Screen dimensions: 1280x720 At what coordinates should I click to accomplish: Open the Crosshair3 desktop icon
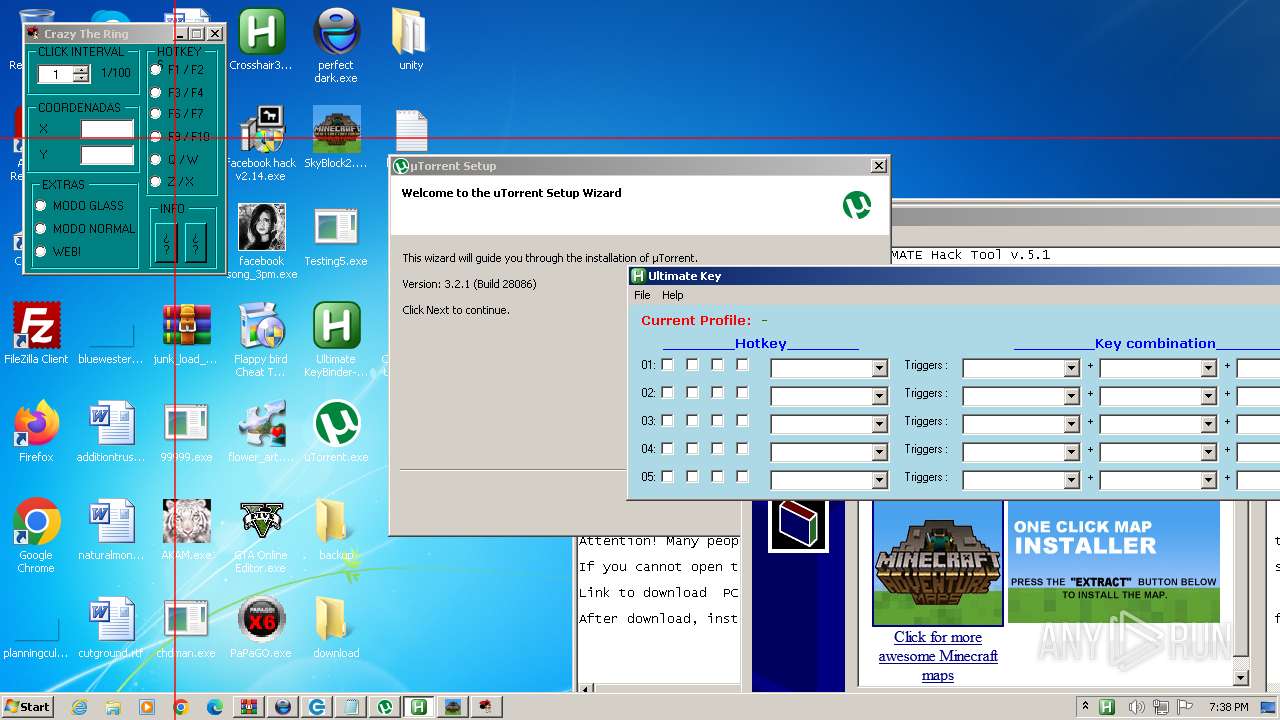[261, 40]
